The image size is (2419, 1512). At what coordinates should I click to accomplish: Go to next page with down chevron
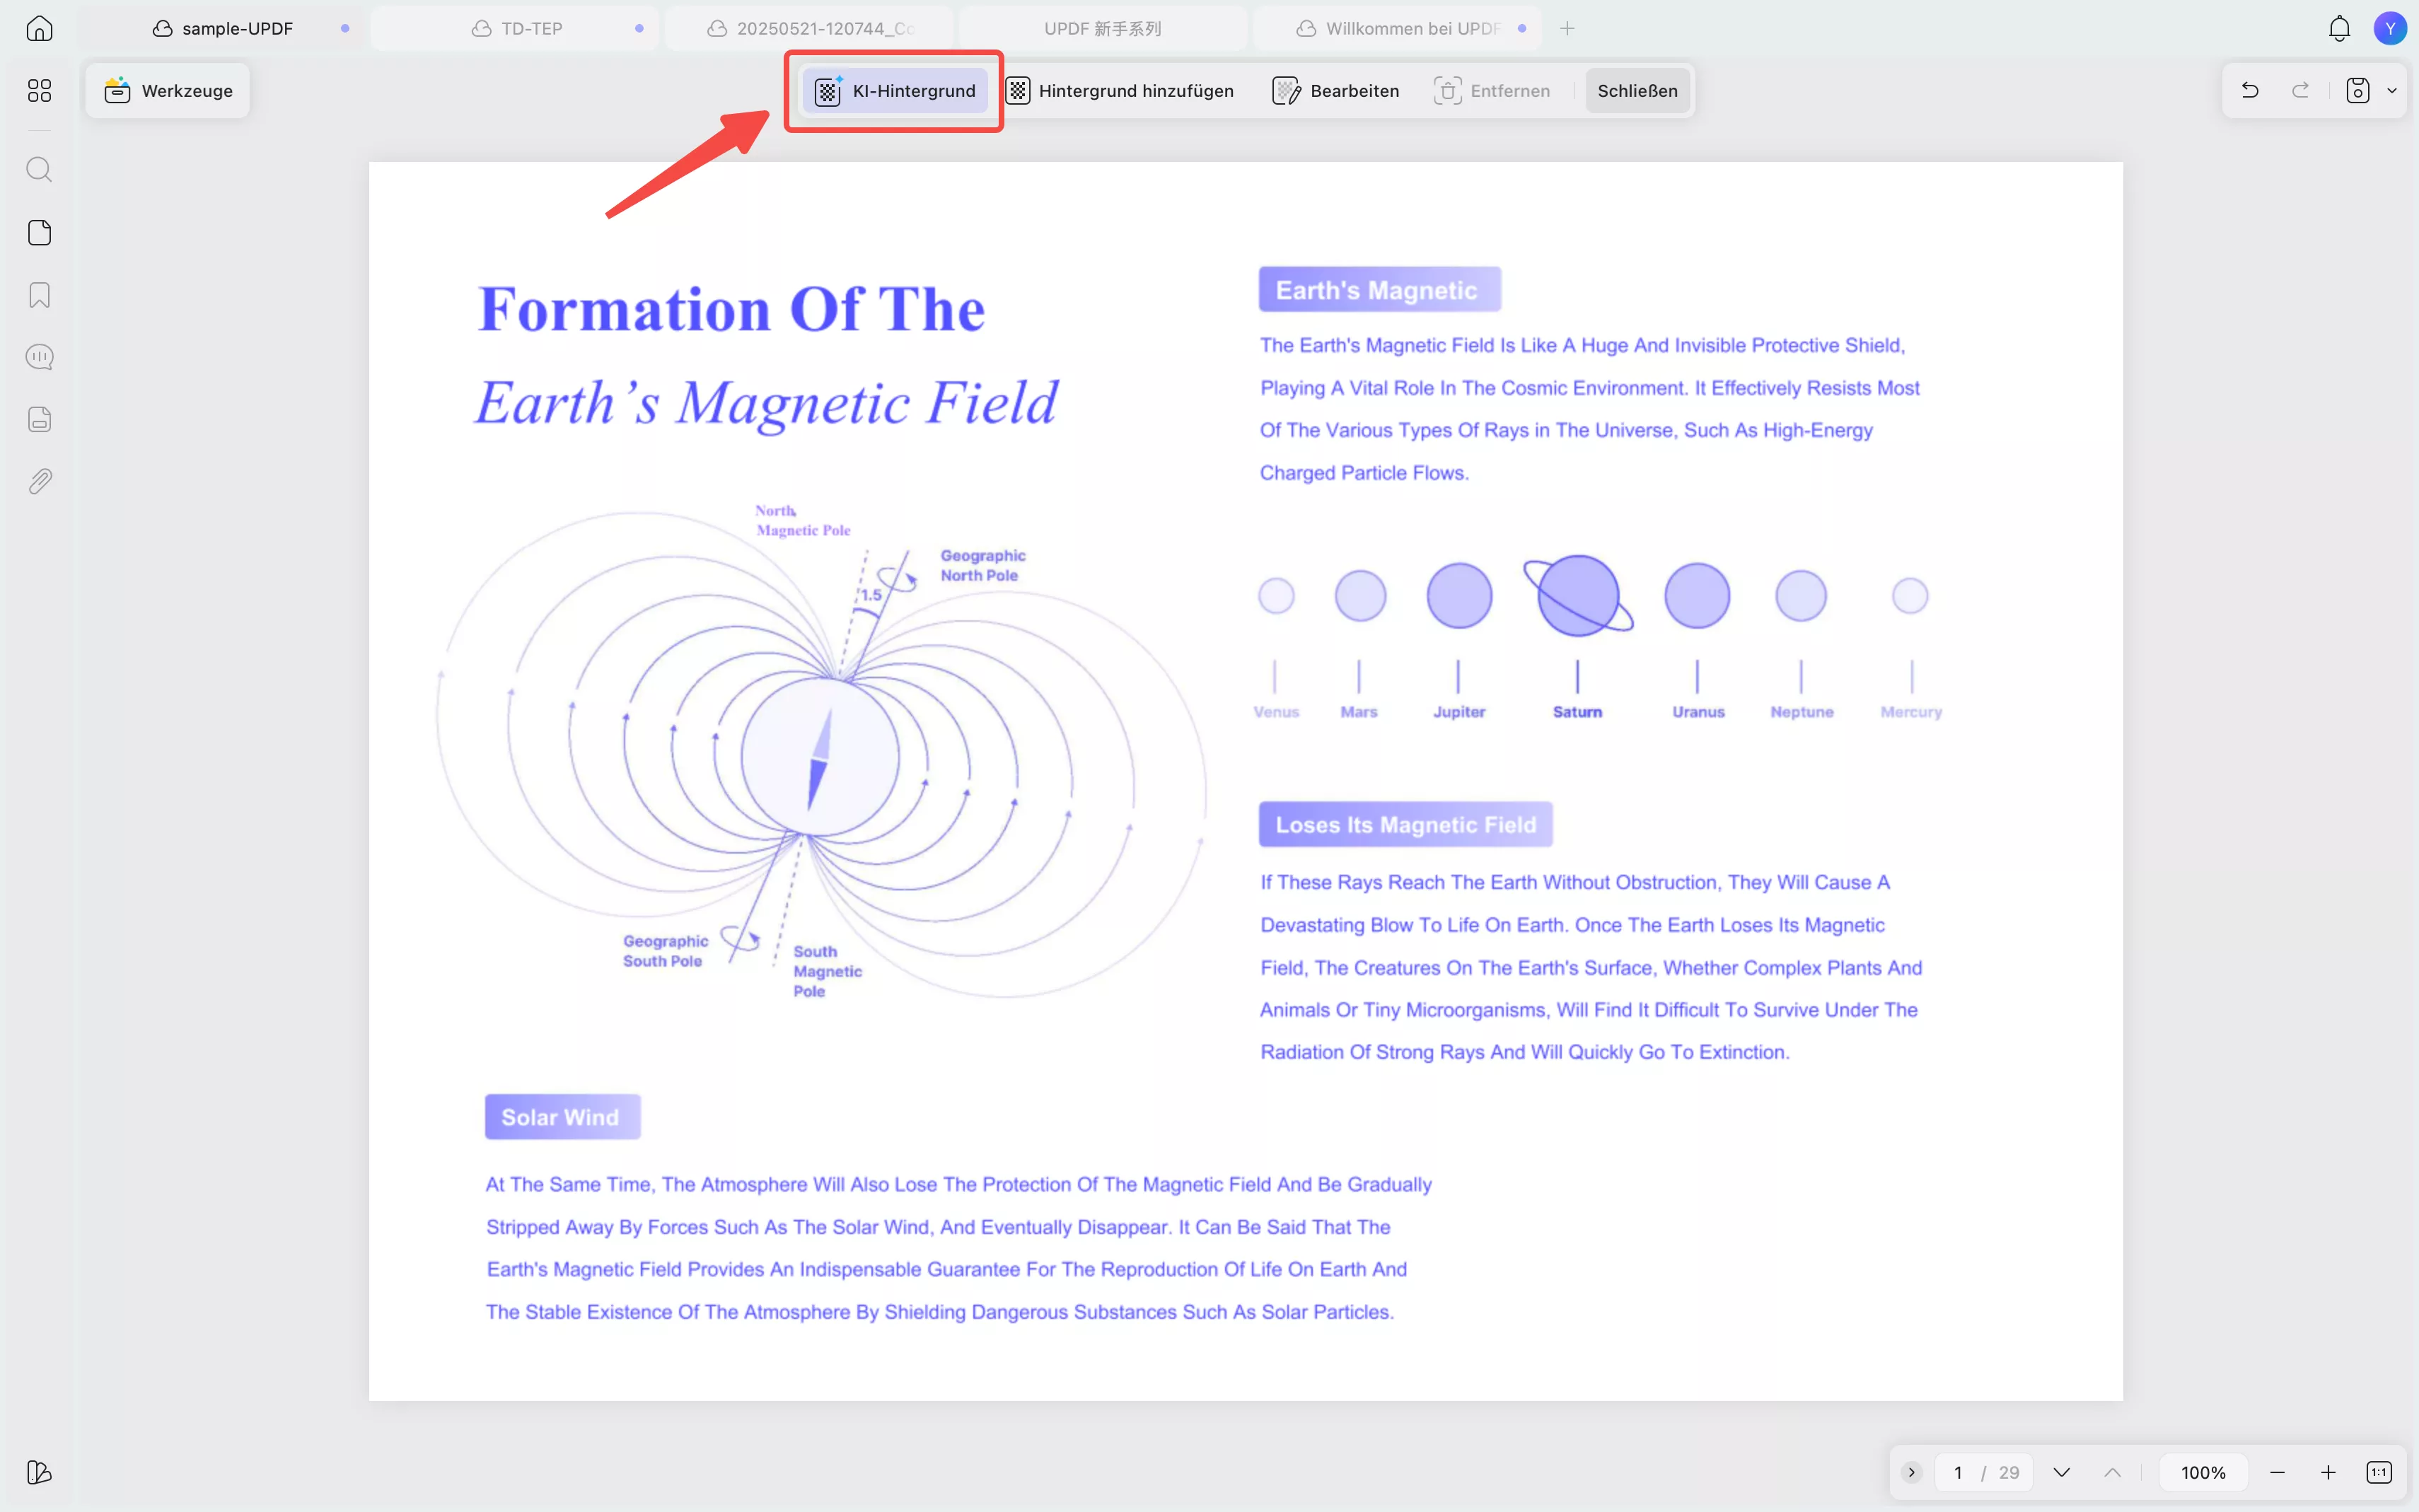coord(2061,1472)
